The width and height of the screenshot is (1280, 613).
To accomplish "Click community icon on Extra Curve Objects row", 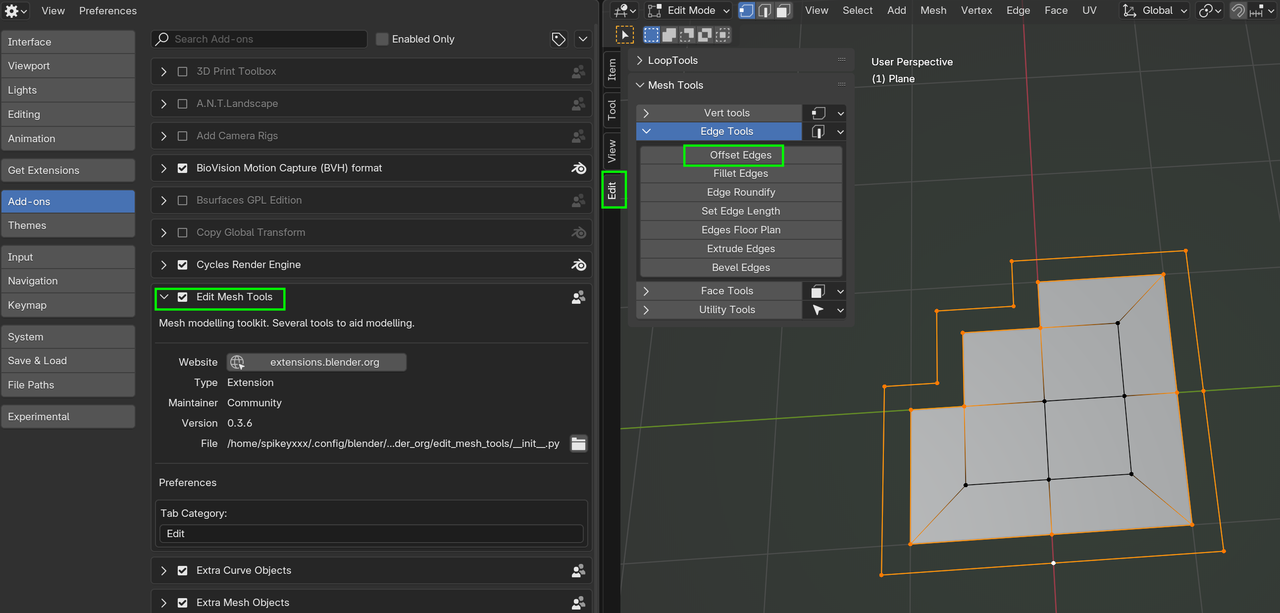I will pyautogui.click(x=578, y=571).
